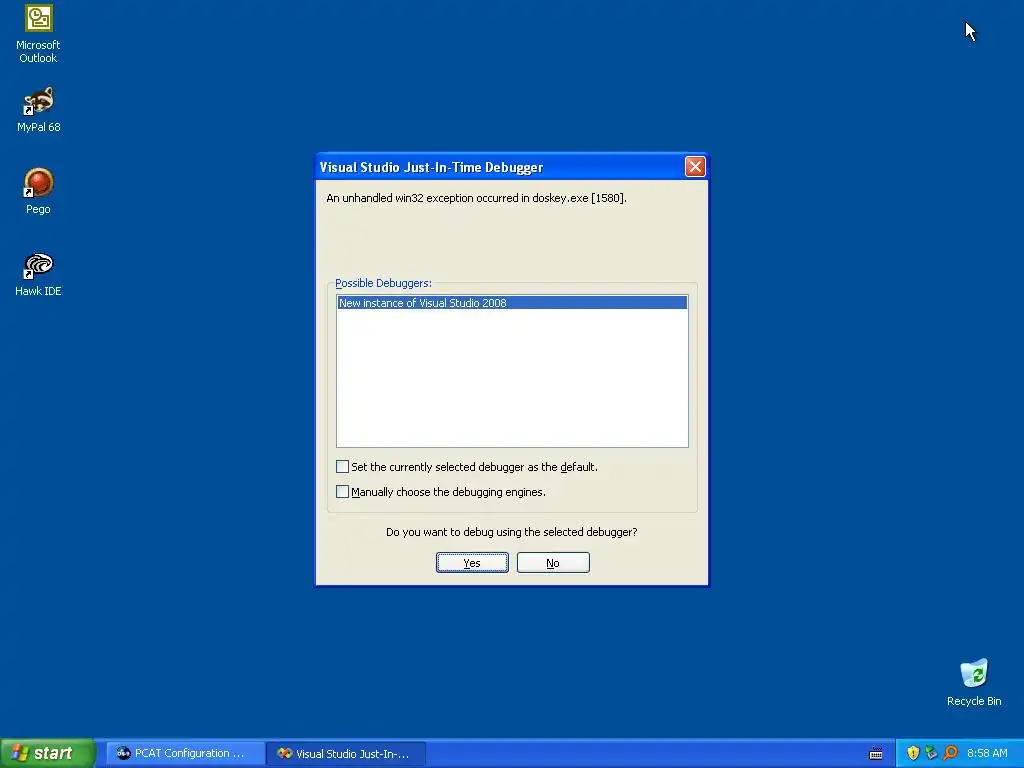Select 'New instance of Visual Studio 2008'

coord(512,302)
